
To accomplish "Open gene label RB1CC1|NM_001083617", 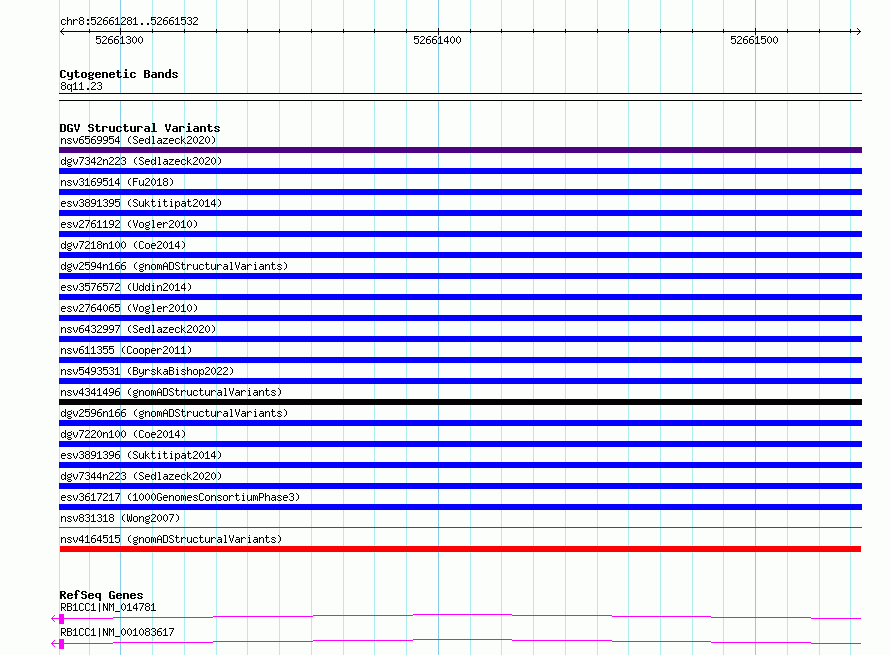I will pyautogui.click(x=117, y=632).
